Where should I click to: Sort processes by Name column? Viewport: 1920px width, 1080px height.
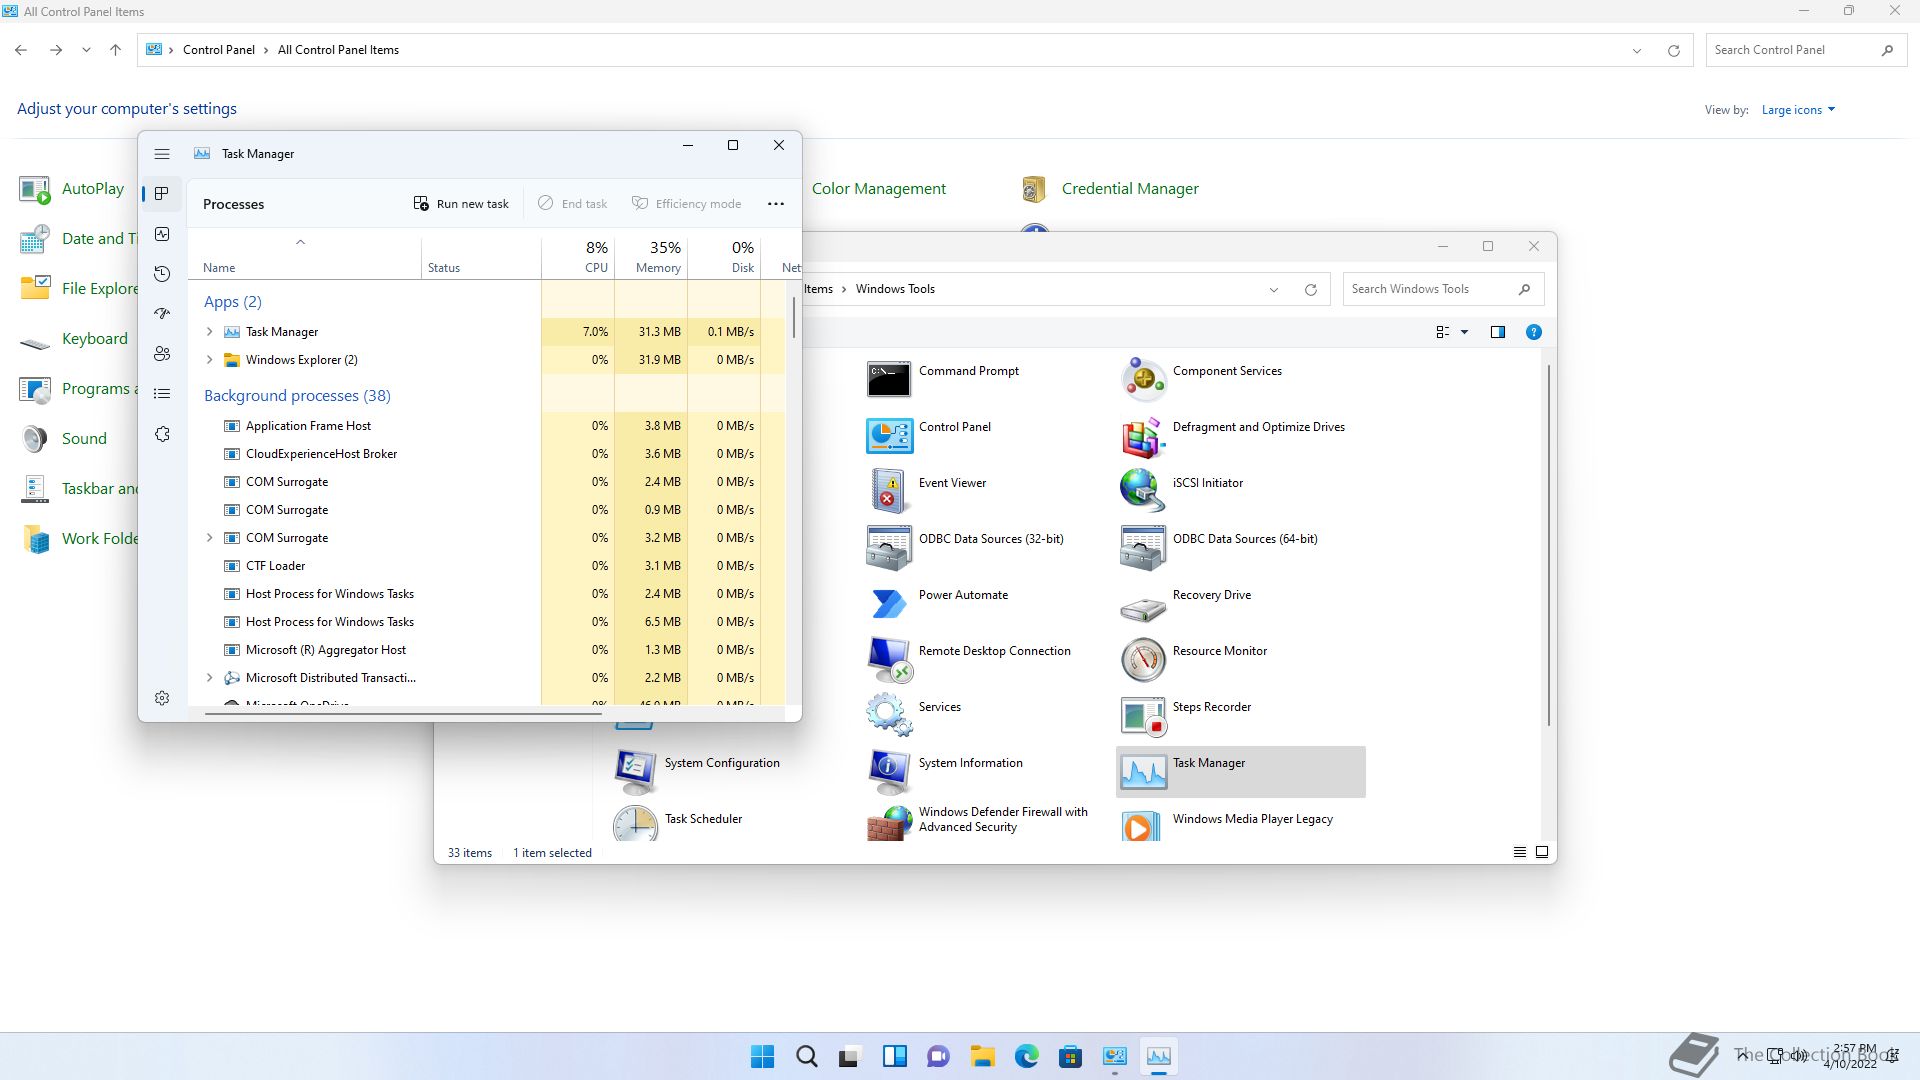click(304, 258)
